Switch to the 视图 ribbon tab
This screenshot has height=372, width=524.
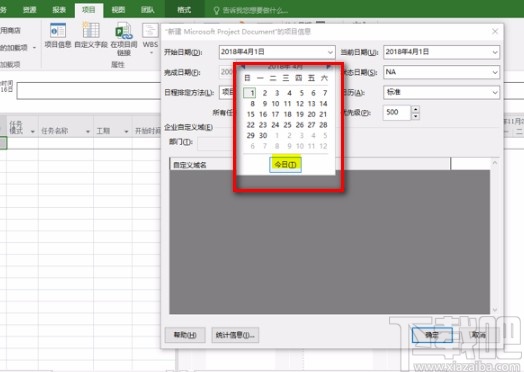click(118, 10)
